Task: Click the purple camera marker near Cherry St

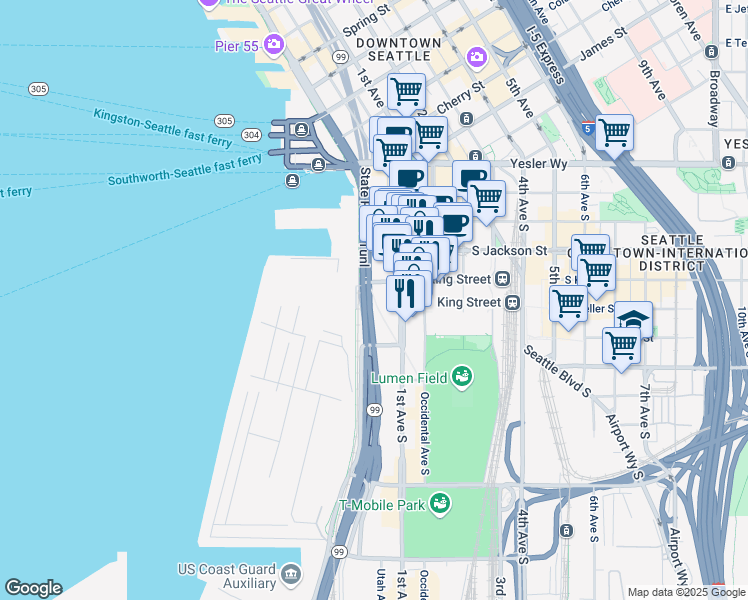Action: (x=476, y=58)
